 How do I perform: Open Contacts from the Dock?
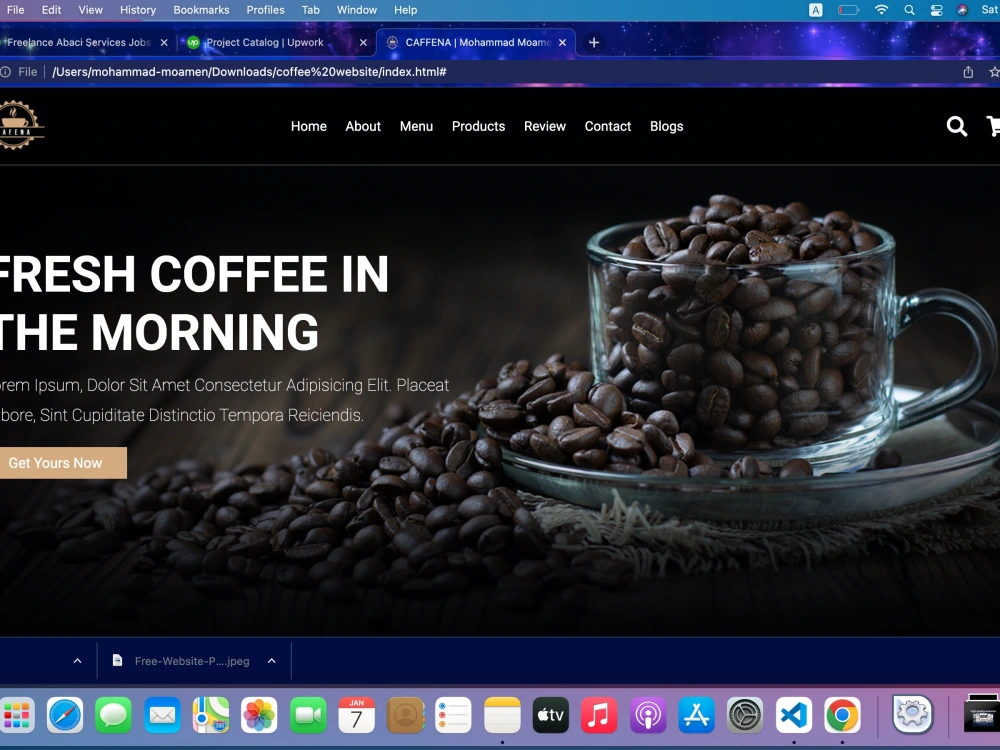(x=405, y=715)
